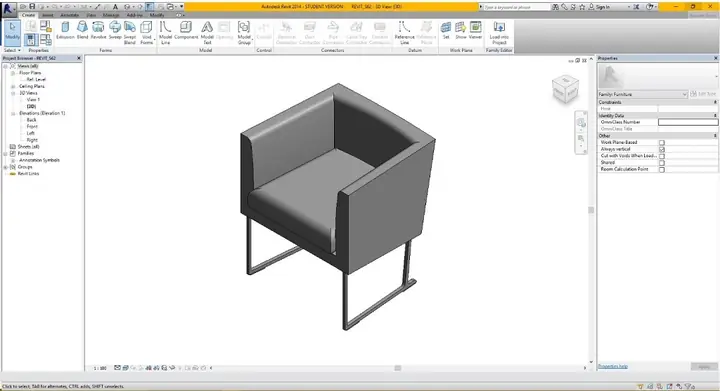Open the steering wheel on navigation bar

[581, 123]
